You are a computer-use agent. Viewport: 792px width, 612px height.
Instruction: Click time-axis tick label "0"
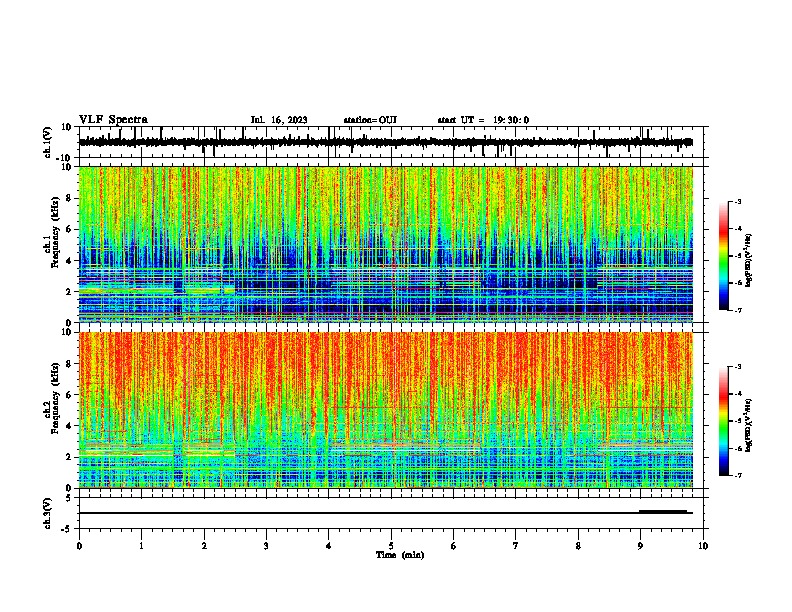pos(79,546)
